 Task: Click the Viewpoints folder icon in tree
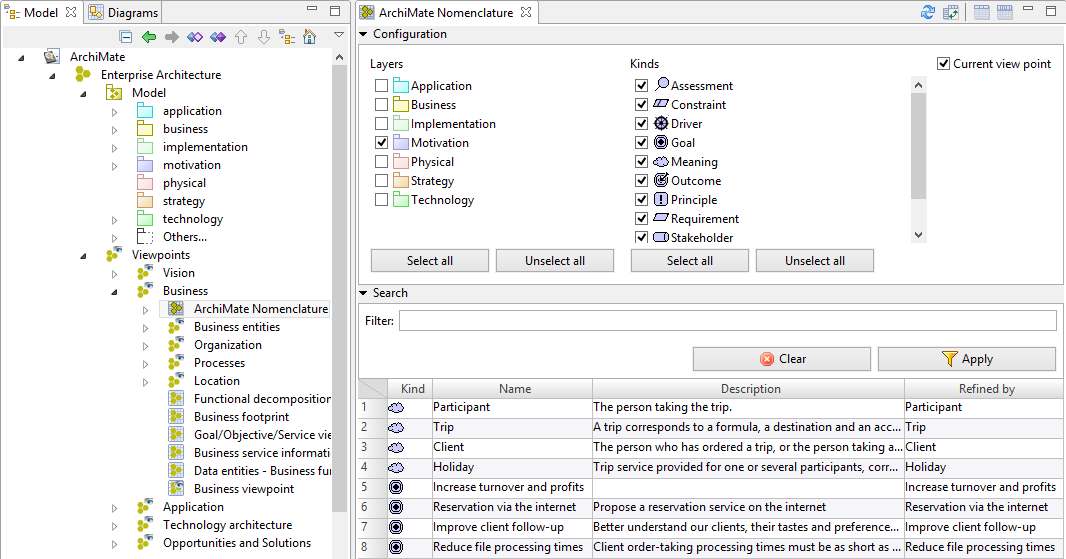[114, 254]
